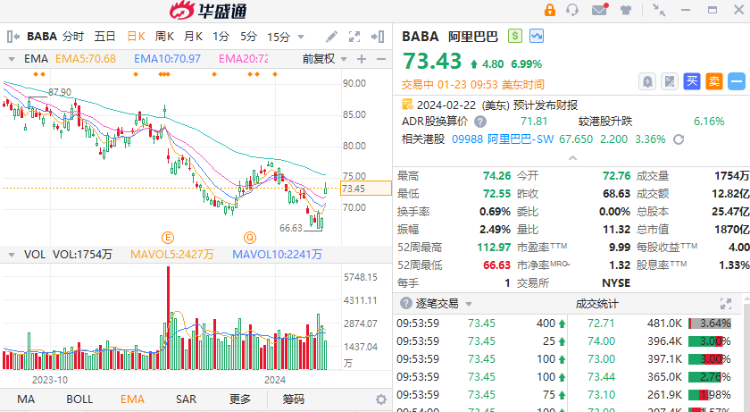Click the earnings calendar icon
Viewport: 750px width, 412px height.
[407, 104]
